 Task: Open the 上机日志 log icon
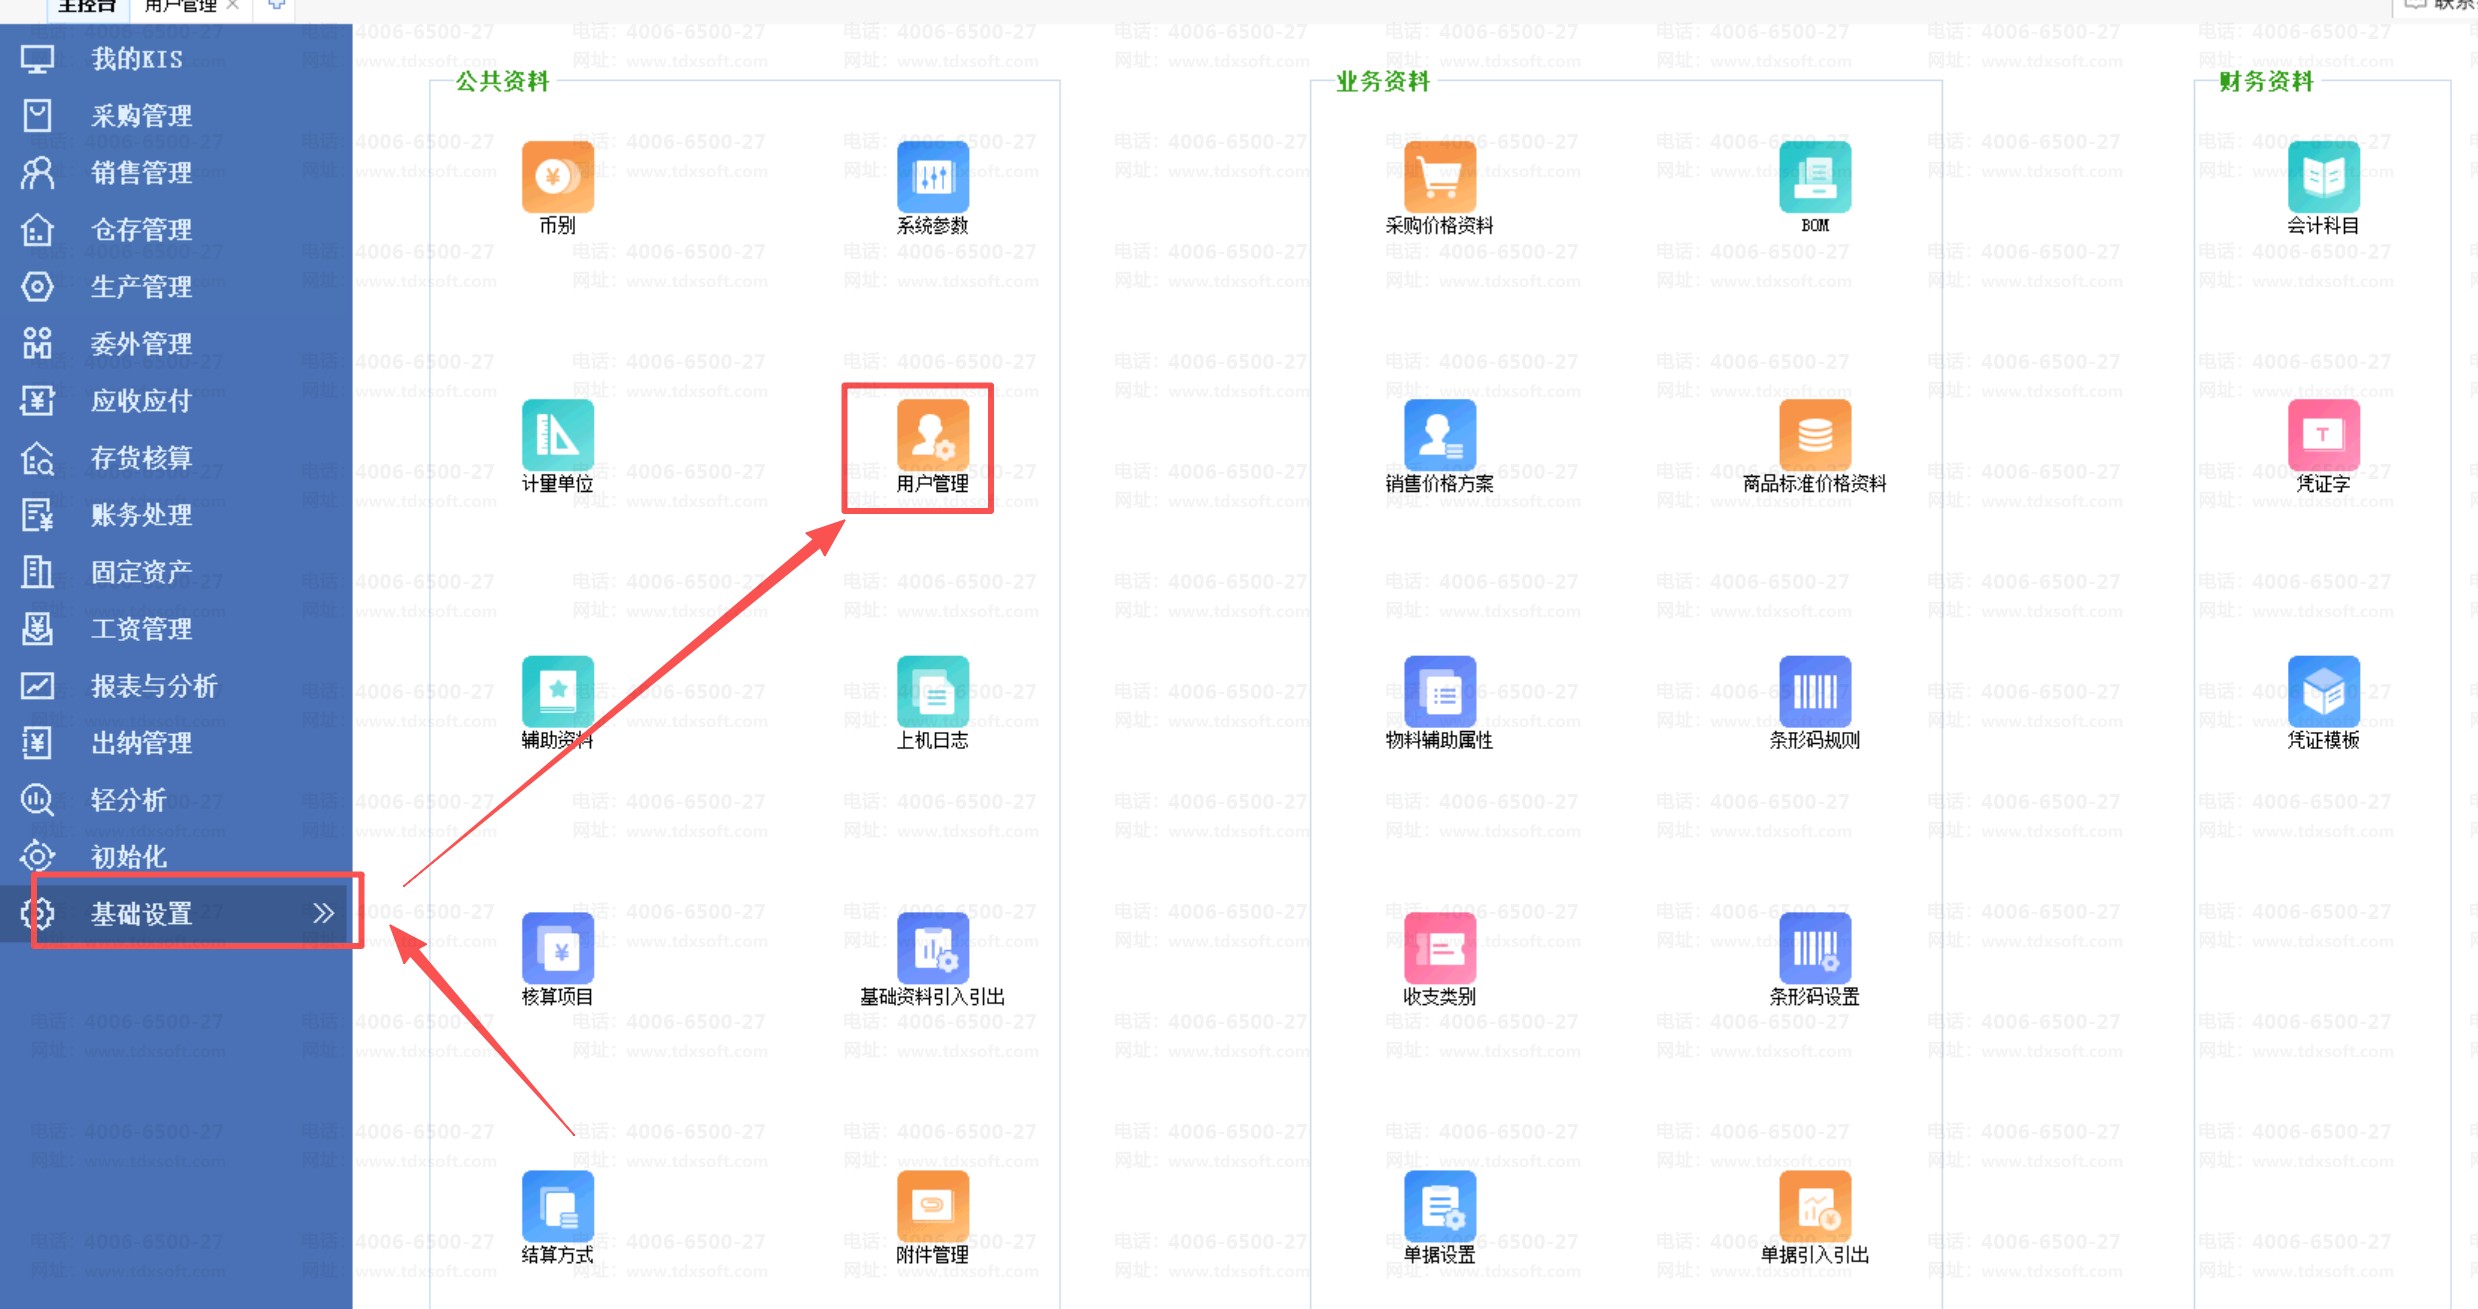[x=932, y=692]
